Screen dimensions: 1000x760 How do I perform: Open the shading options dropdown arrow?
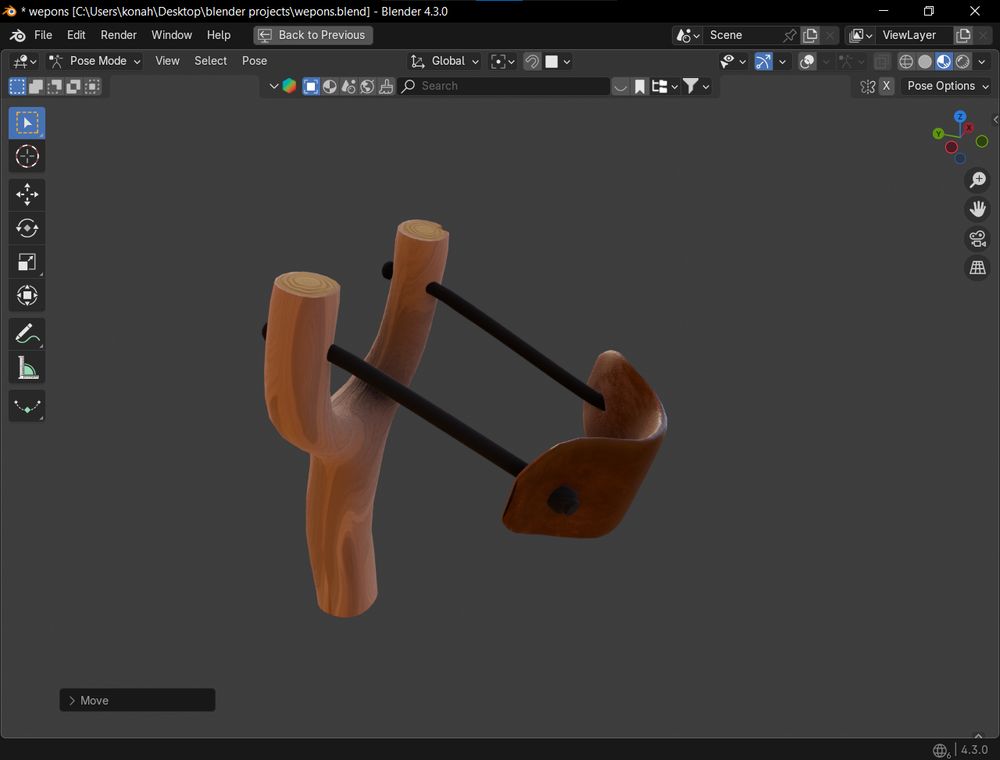982,61
